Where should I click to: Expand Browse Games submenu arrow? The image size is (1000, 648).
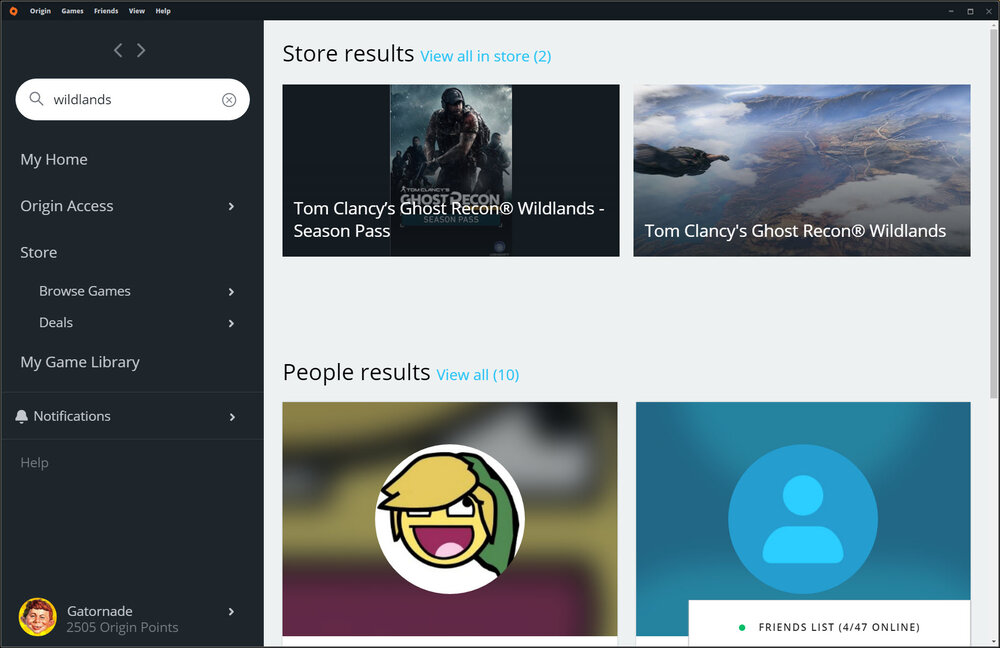click(231, 292)
